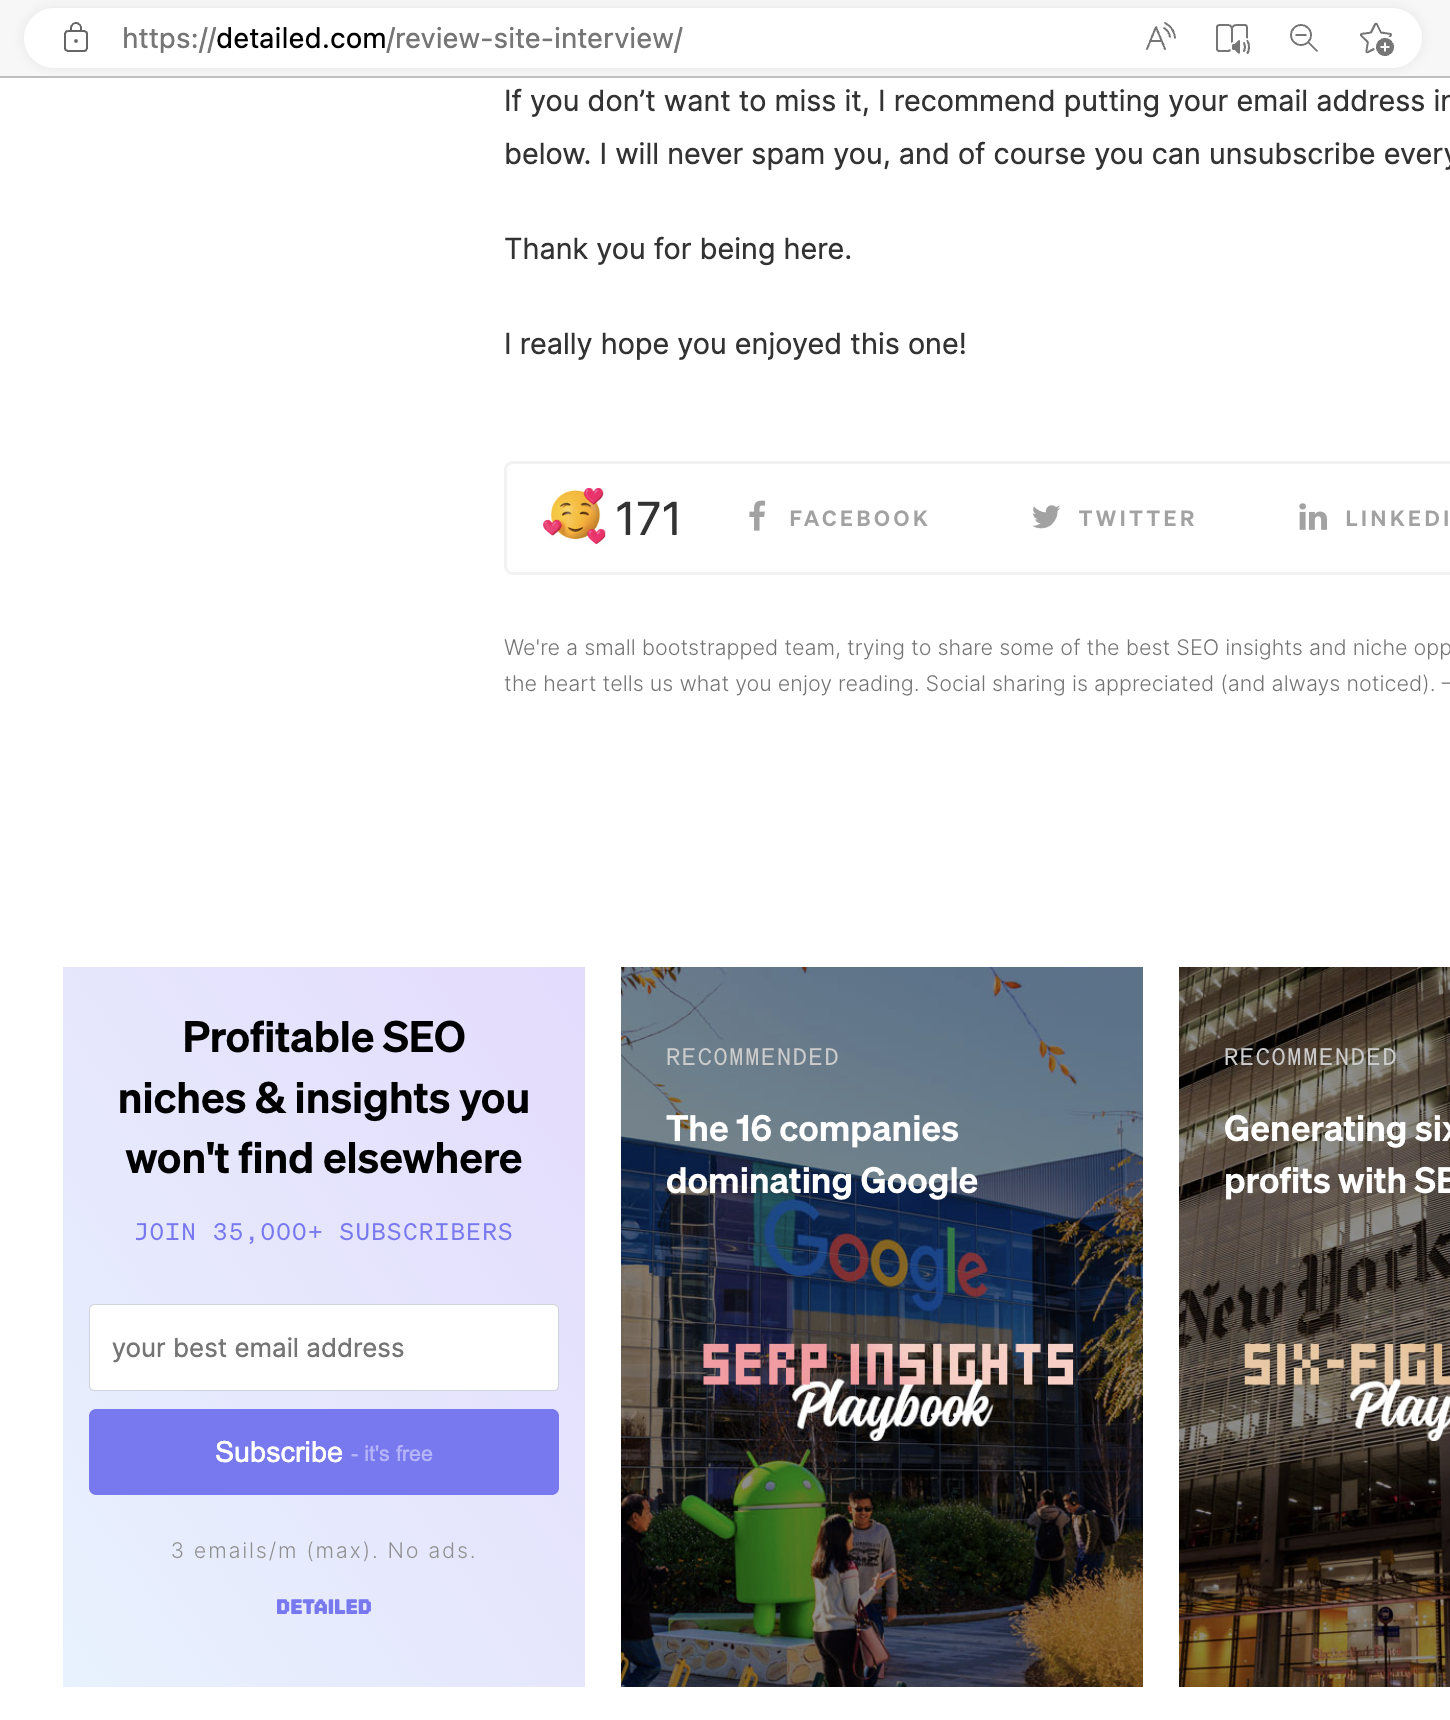1450x1720 pixels.
Task: Open Immersive Reader icon
Action: pyautogui.click(x=1232, y=39)
